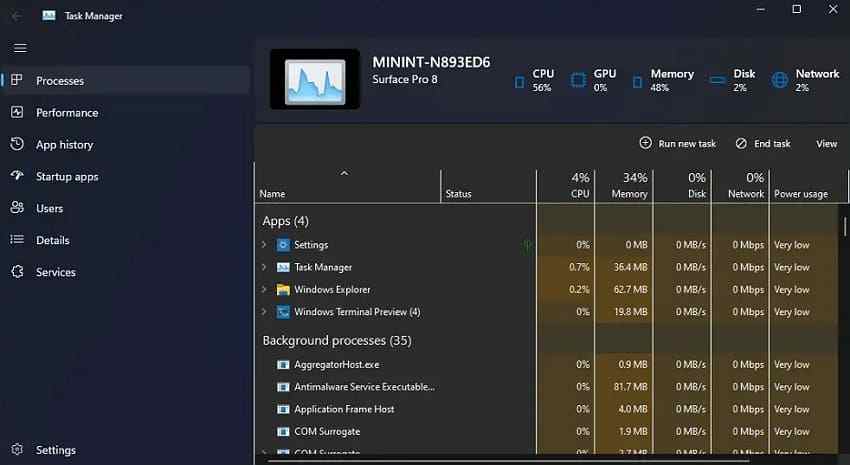
Task: Sort by the Status column header
Action: [488, 185]
